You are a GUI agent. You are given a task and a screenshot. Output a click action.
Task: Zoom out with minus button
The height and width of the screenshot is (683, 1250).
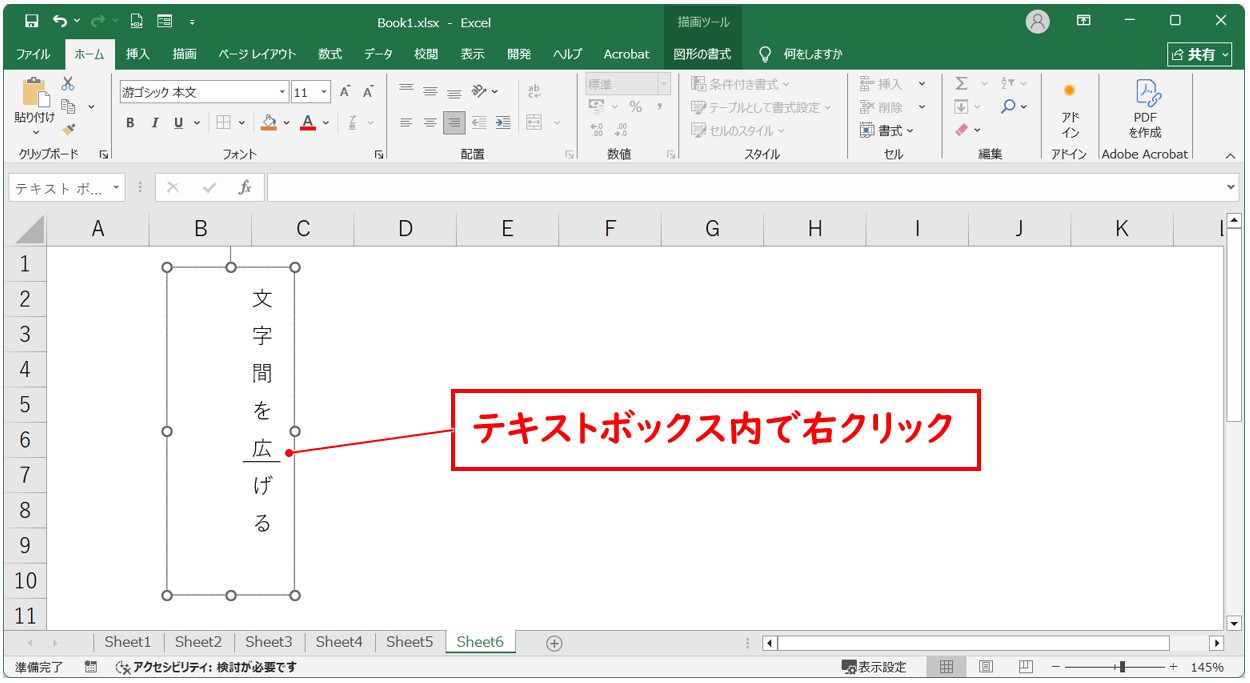coord(1055,667)
